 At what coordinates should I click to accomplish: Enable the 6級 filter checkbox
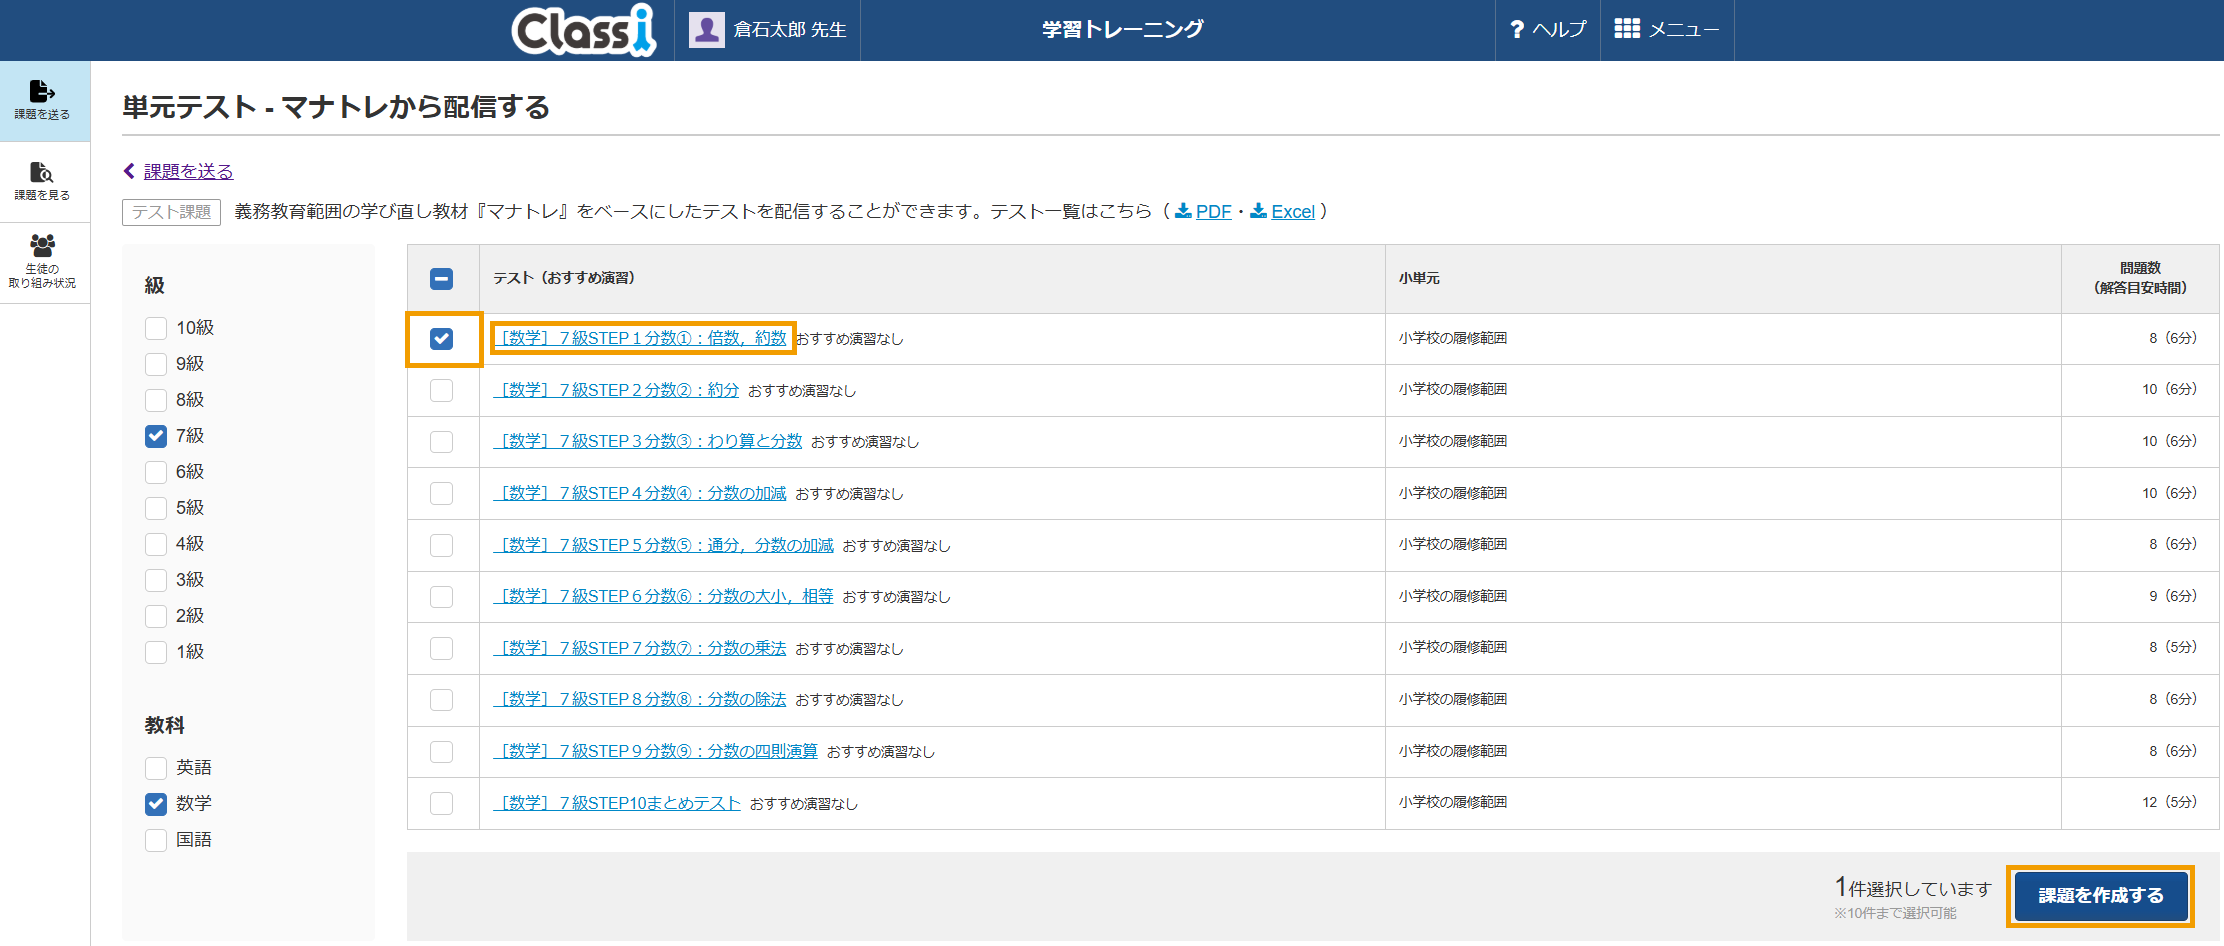point(156,472)
